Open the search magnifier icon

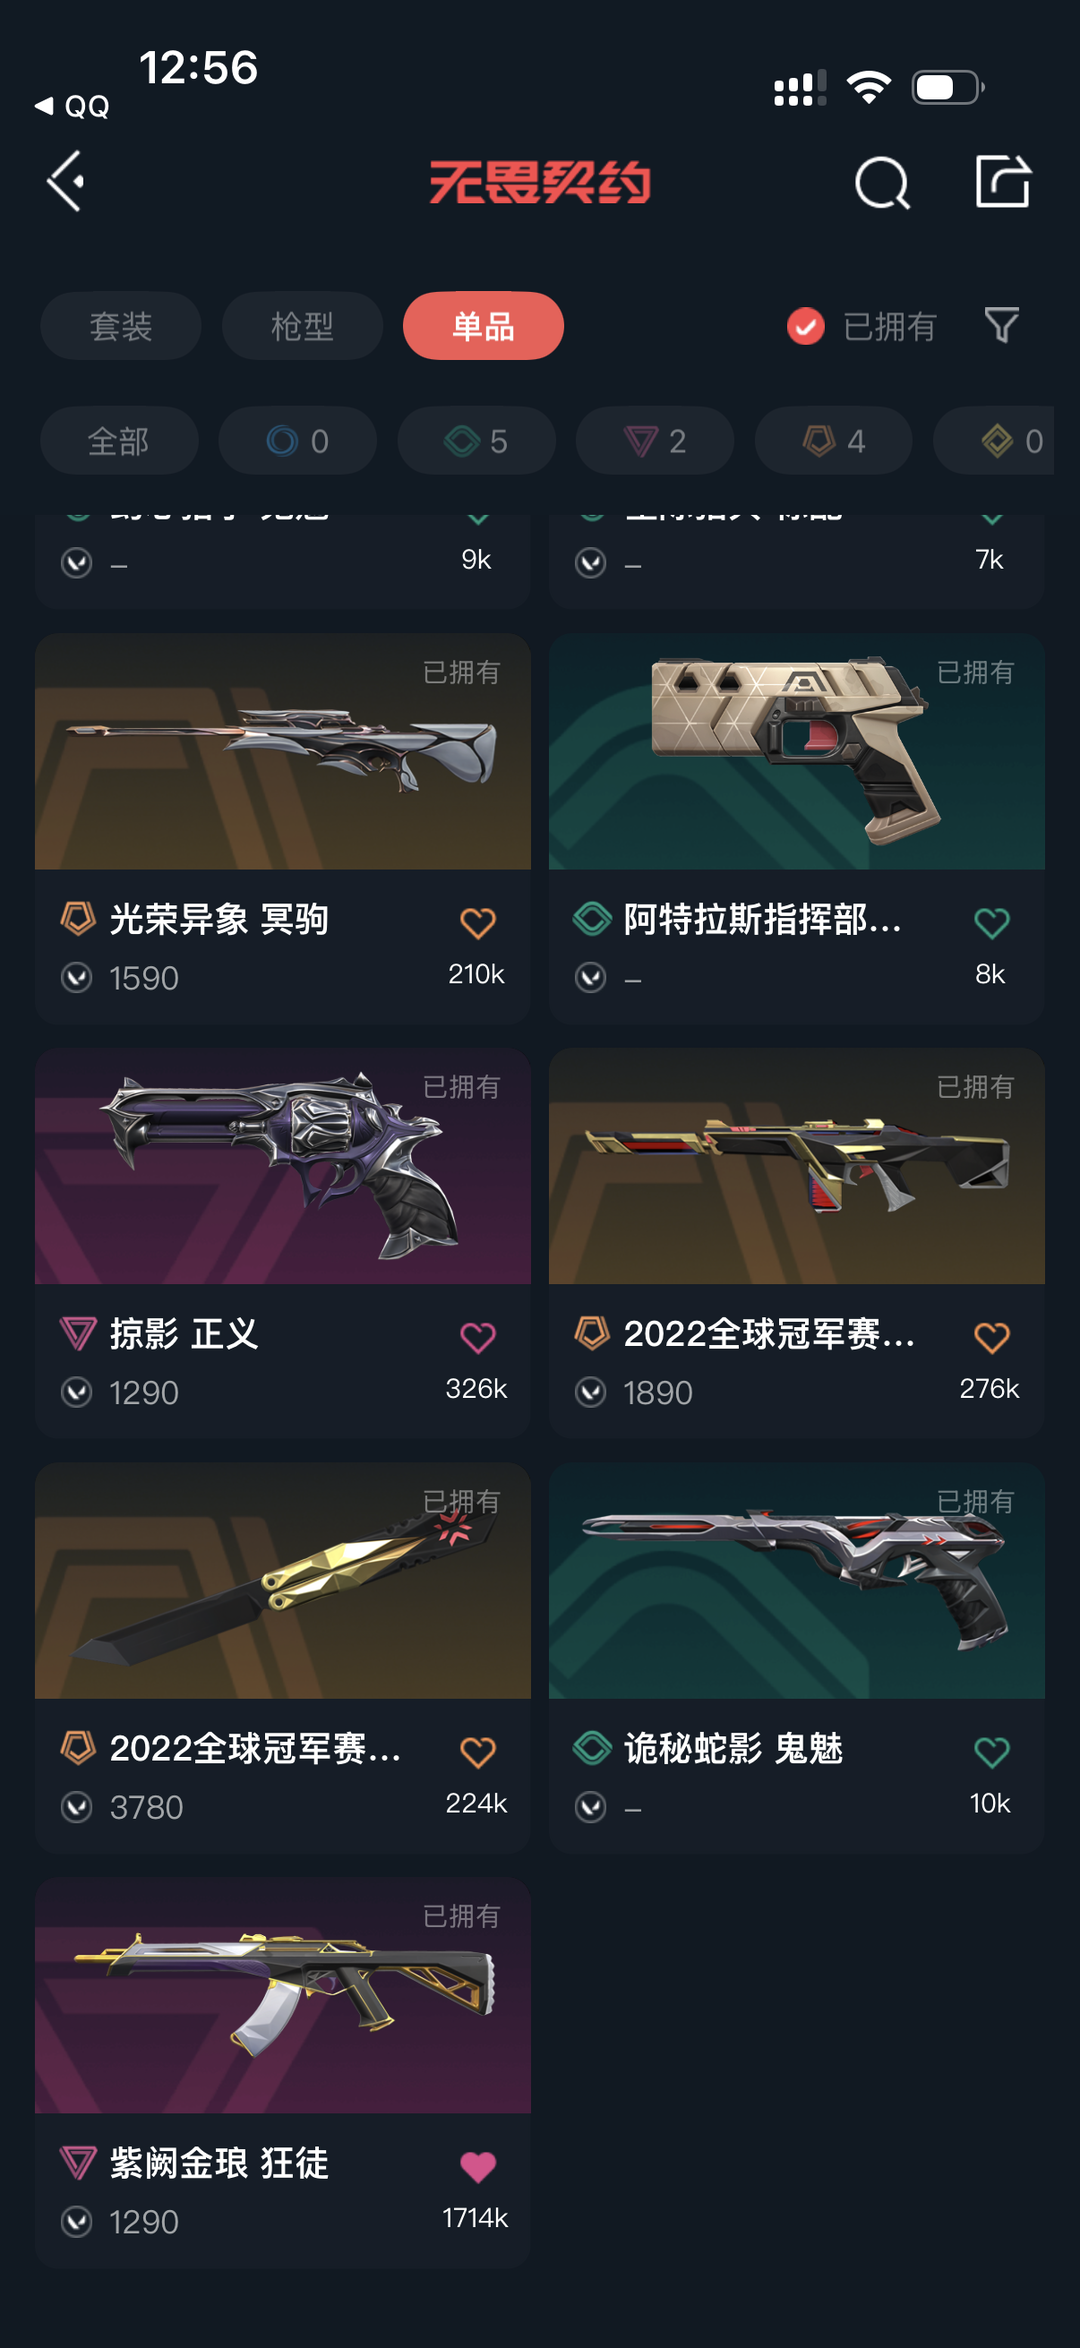pyautogui.click(x=882, y=182)
